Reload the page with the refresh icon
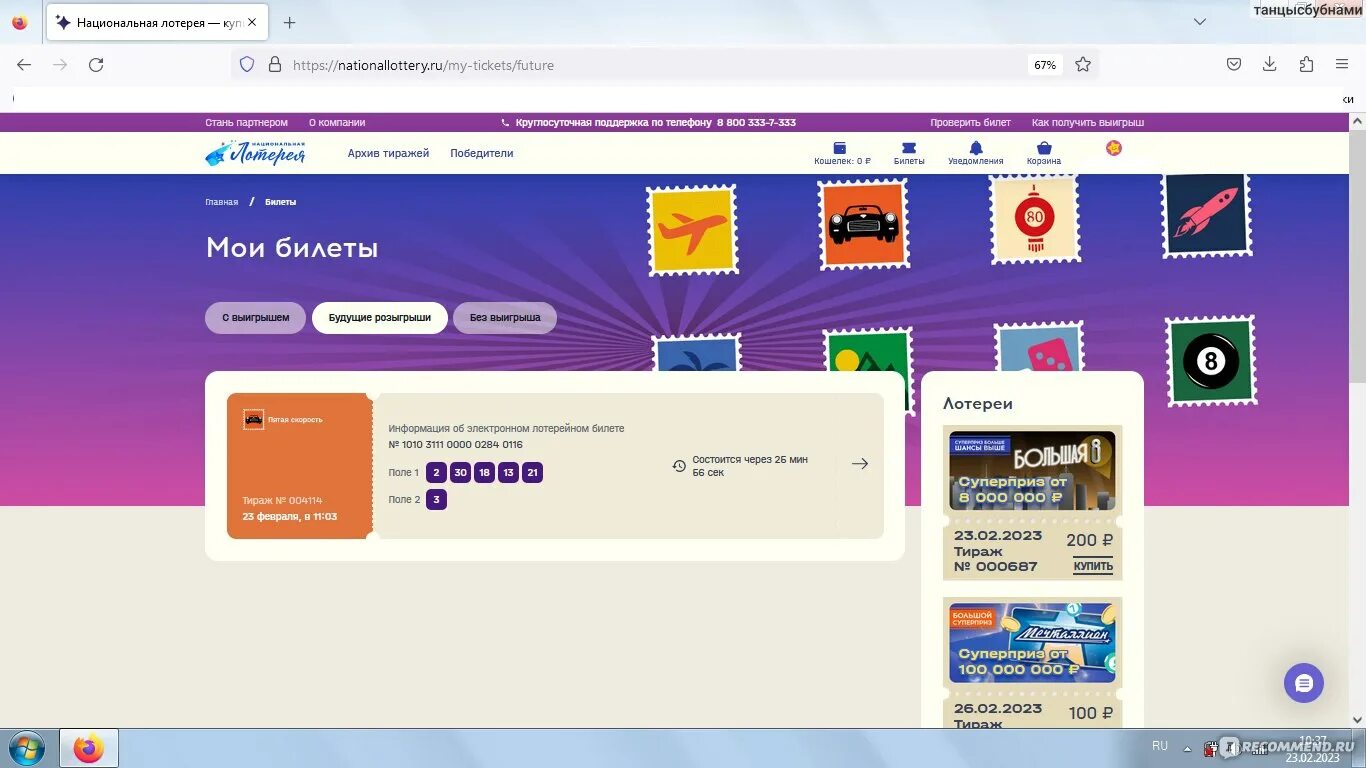Image resolution: width=1366 pixels, height=768 pixels. click(96, 64)
